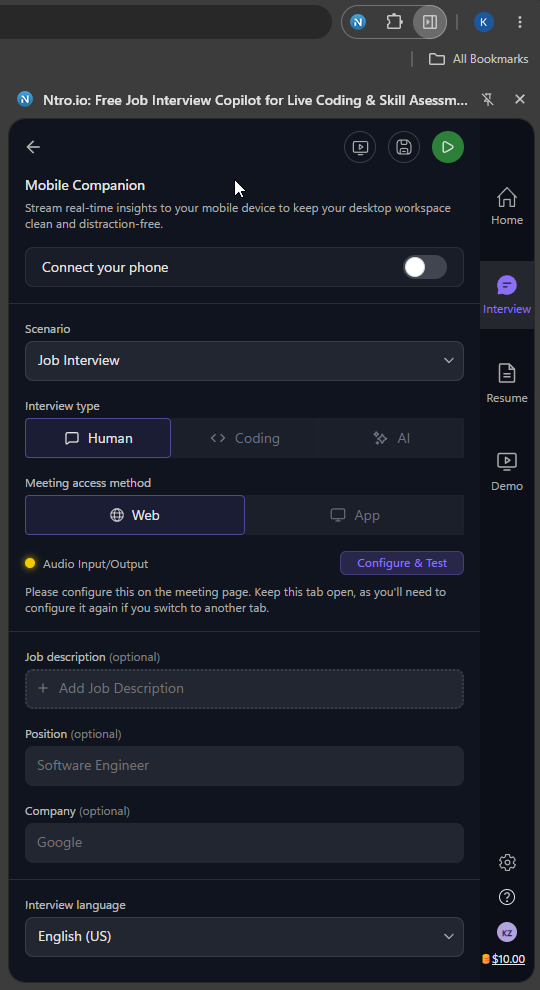
Task: Open the Chrome profile K avatar
Action: click(x=484, y=22)
